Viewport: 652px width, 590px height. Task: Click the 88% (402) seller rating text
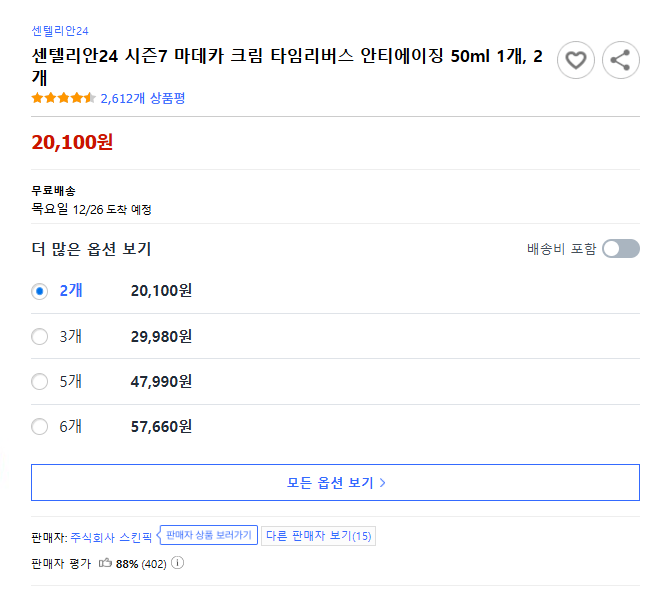[x=141, y=564]
